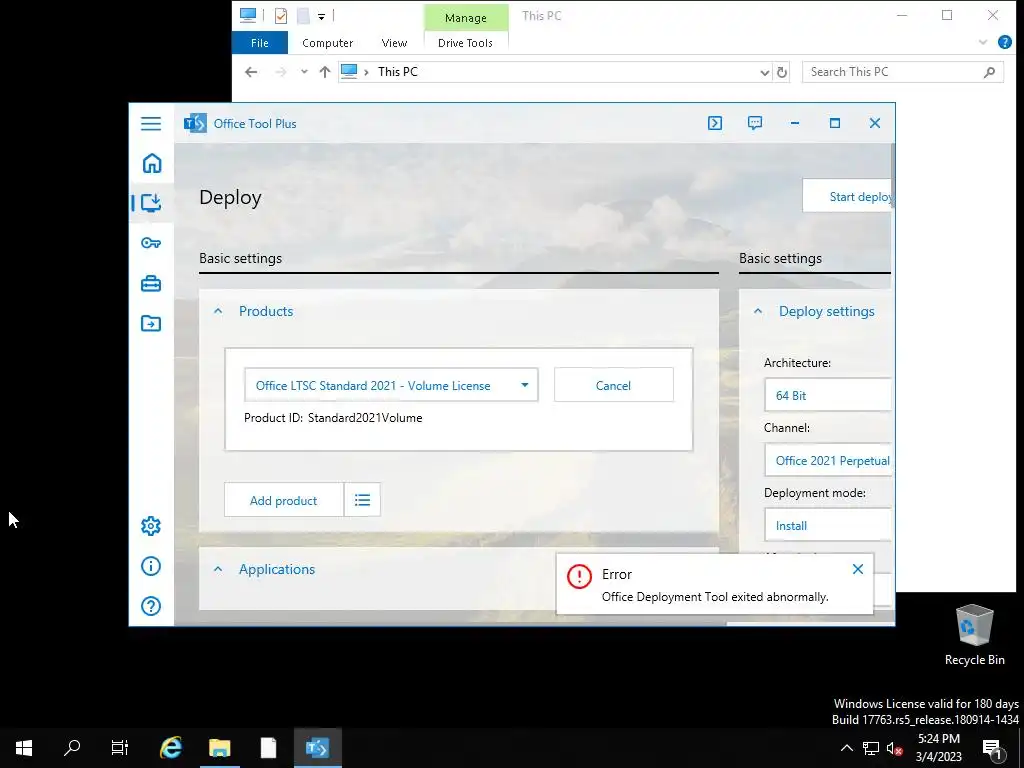Select the Deploy sidebar icon

tap(151, 203)
